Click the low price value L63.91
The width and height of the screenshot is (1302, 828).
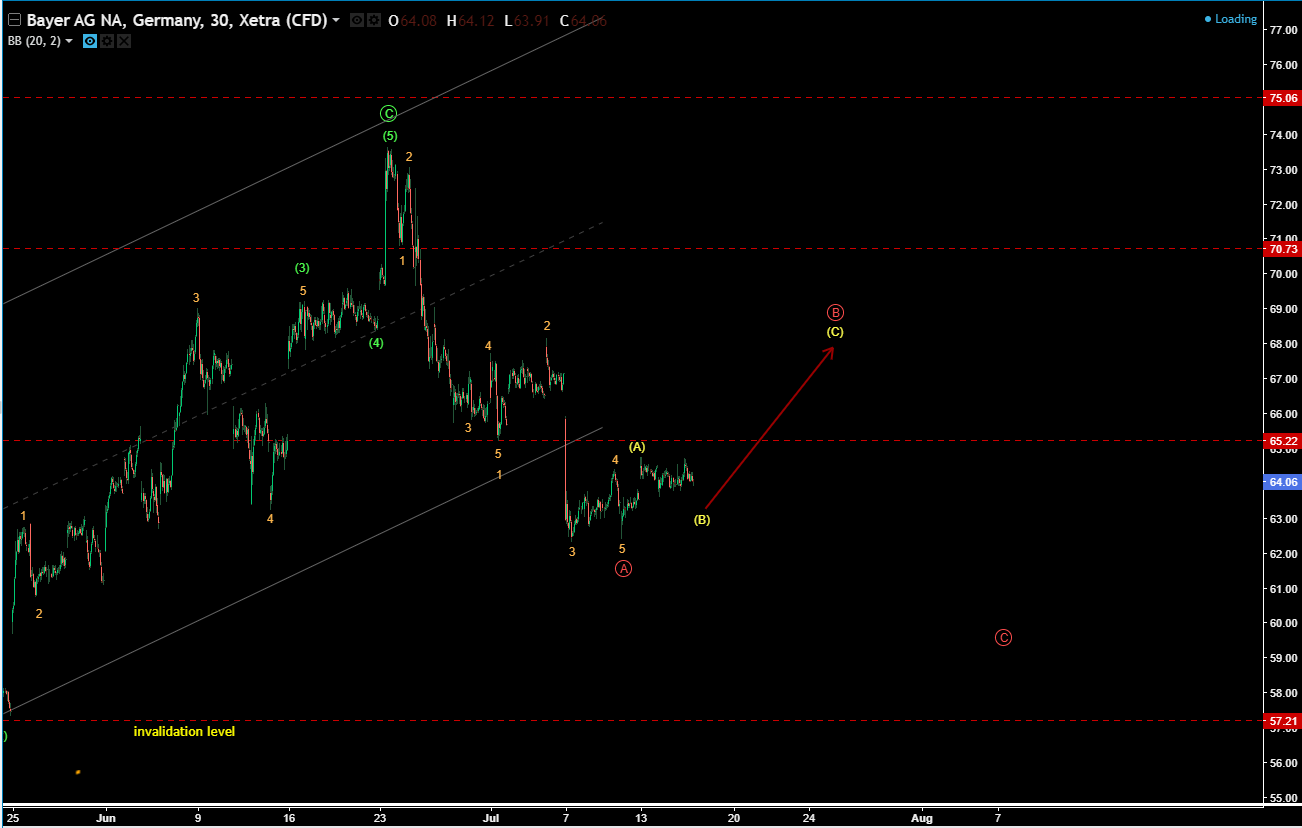point(527,21)
